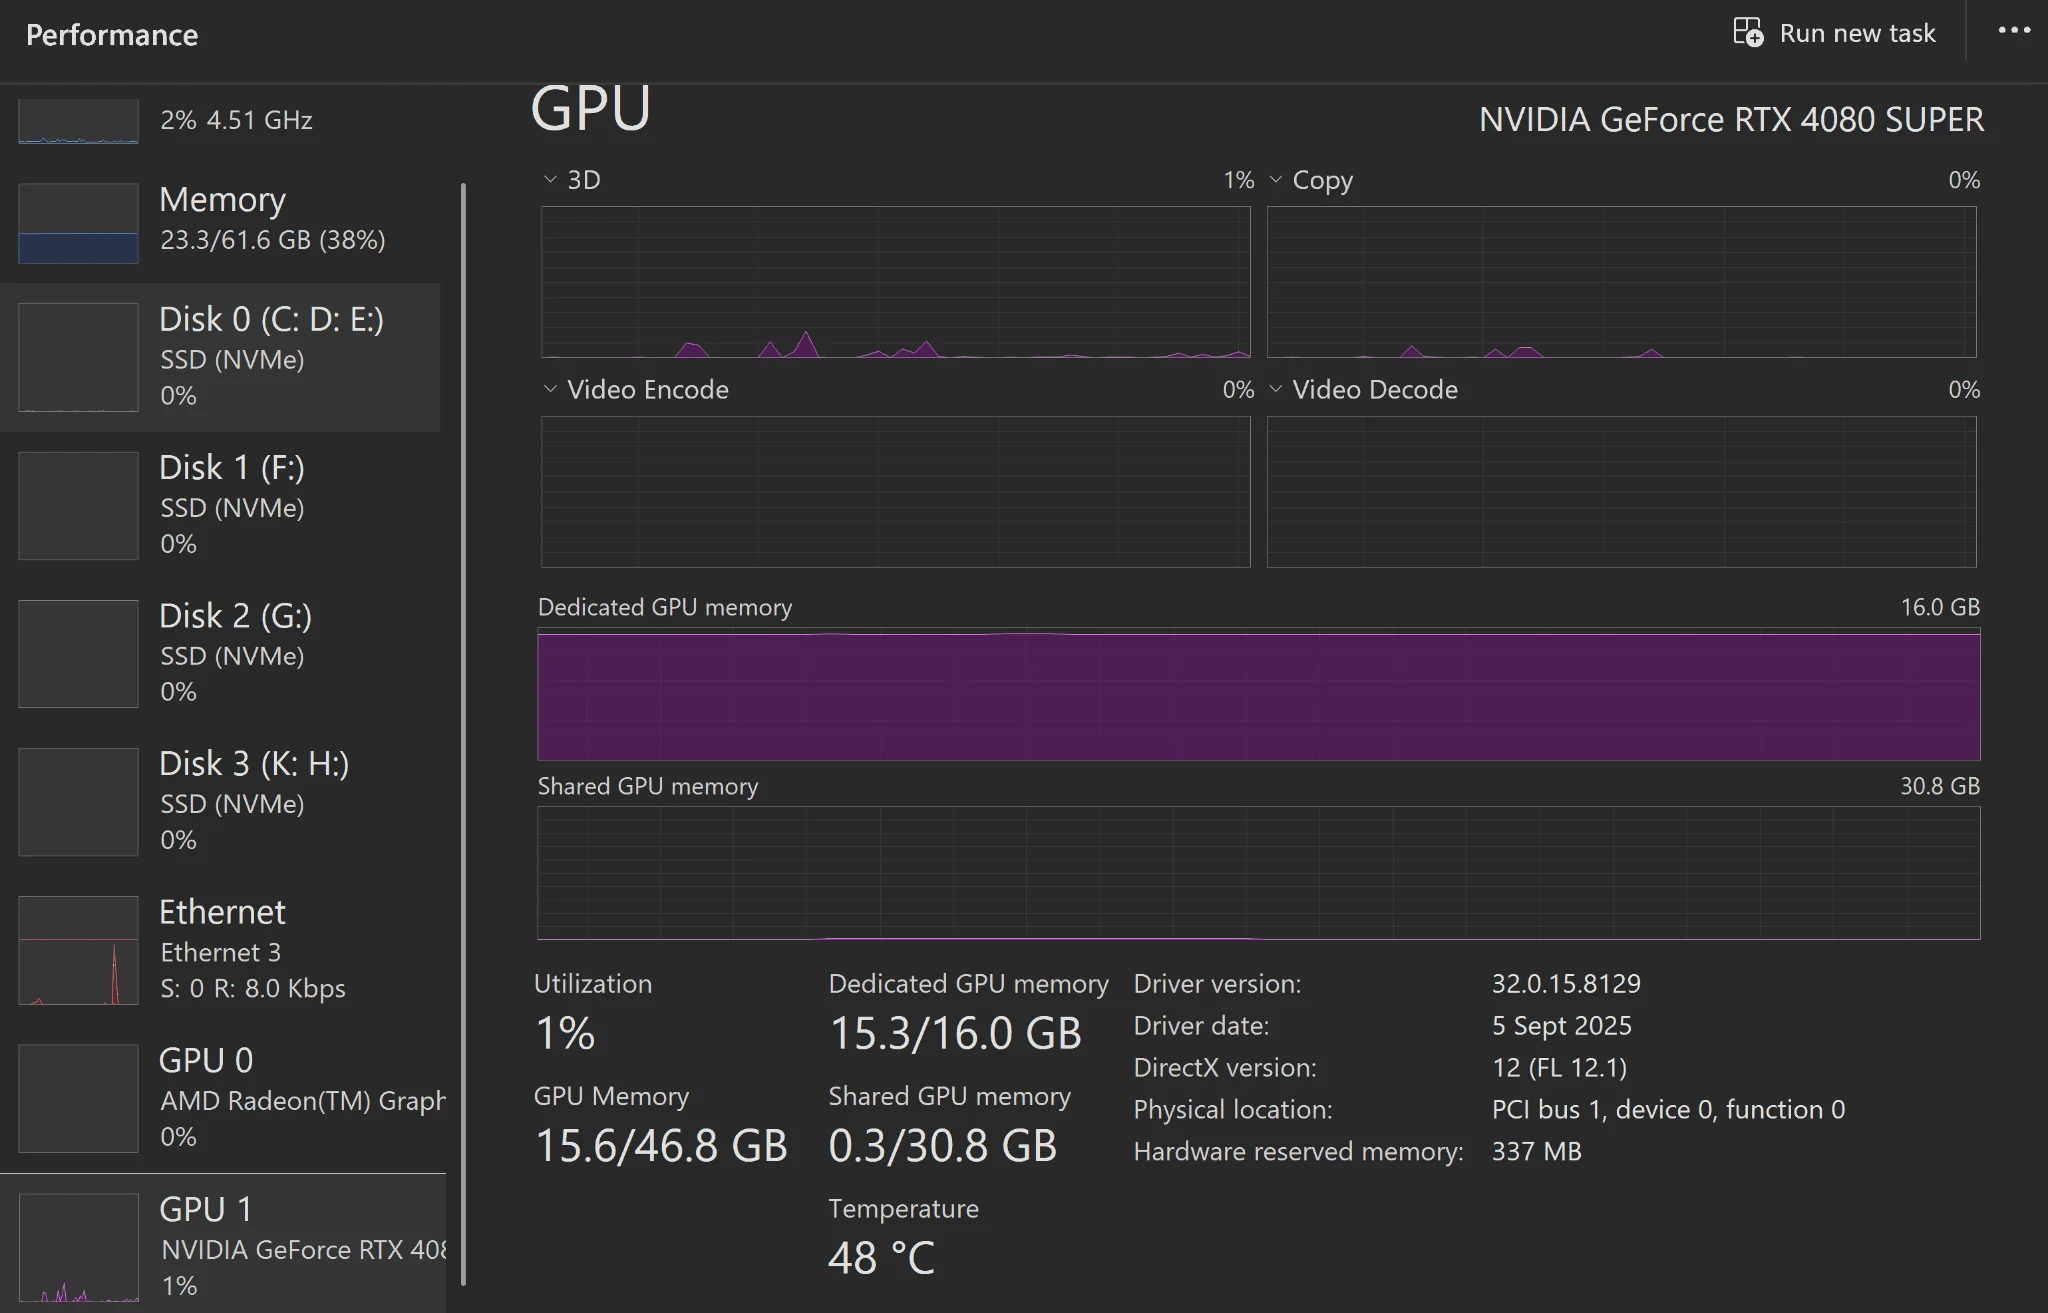Select Disk 3 (K: H:)
Image resolution: width=2048 pixels, height=1313 pixels.
point(250,800)
